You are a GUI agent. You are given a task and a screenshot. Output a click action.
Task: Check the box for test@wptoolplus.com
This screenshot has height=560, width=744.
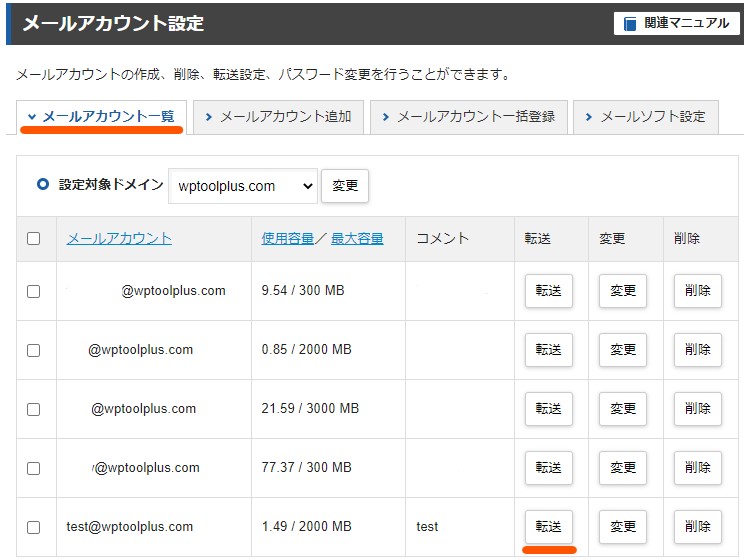click(34, 527)
